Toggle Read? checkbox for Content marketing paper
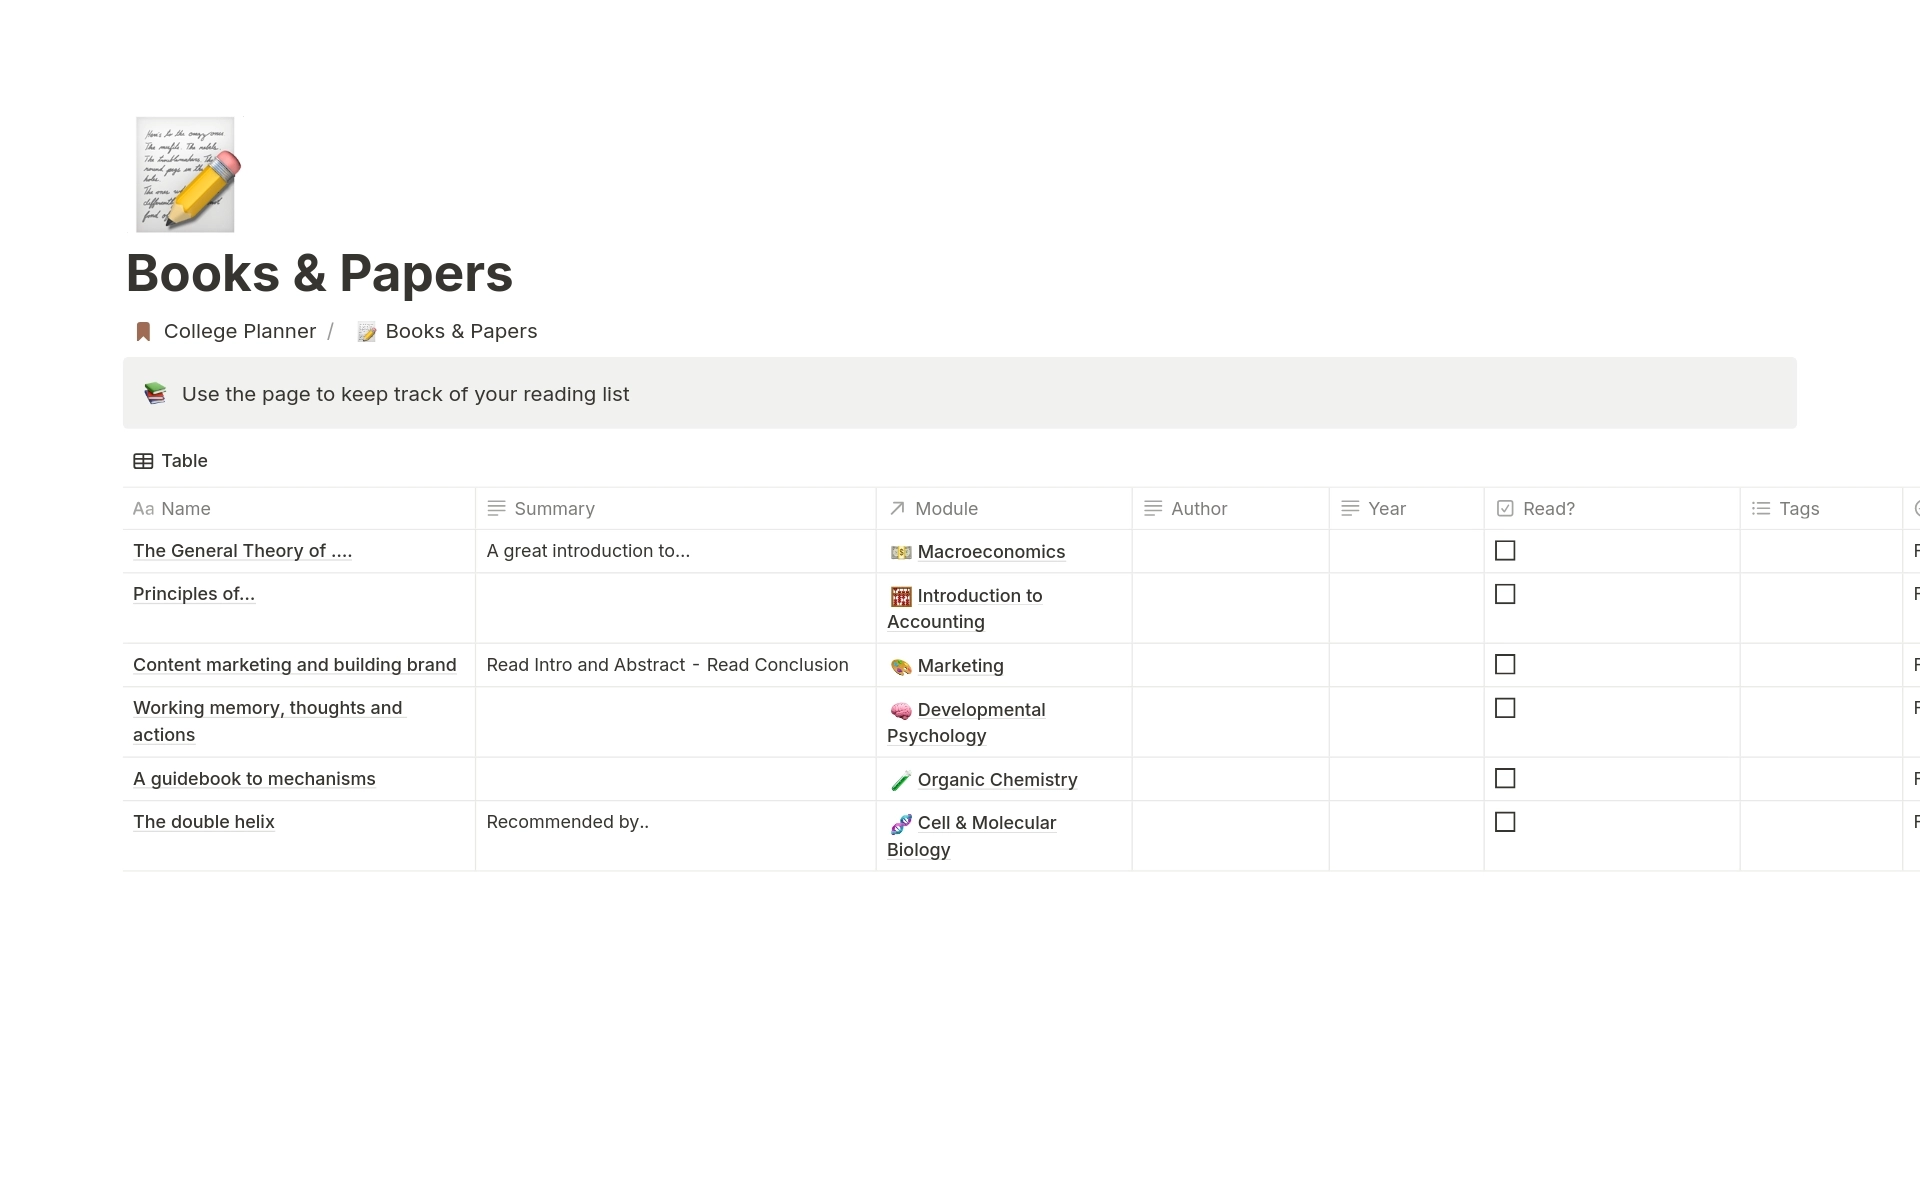 pyautogui.click(x=1506, y=664)
